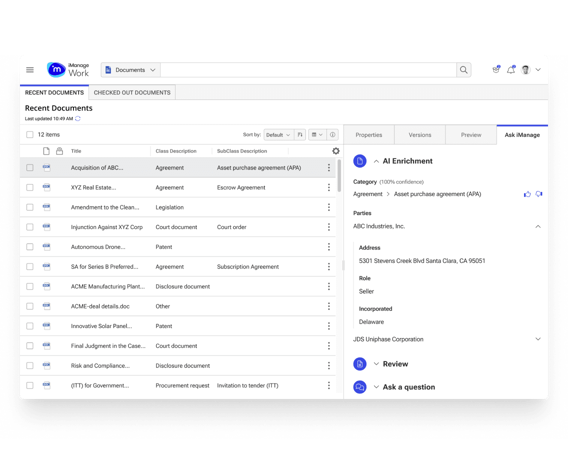
Task: Check the Injunction Against XYZ Corp checkbox
Action: pos(30,227)
